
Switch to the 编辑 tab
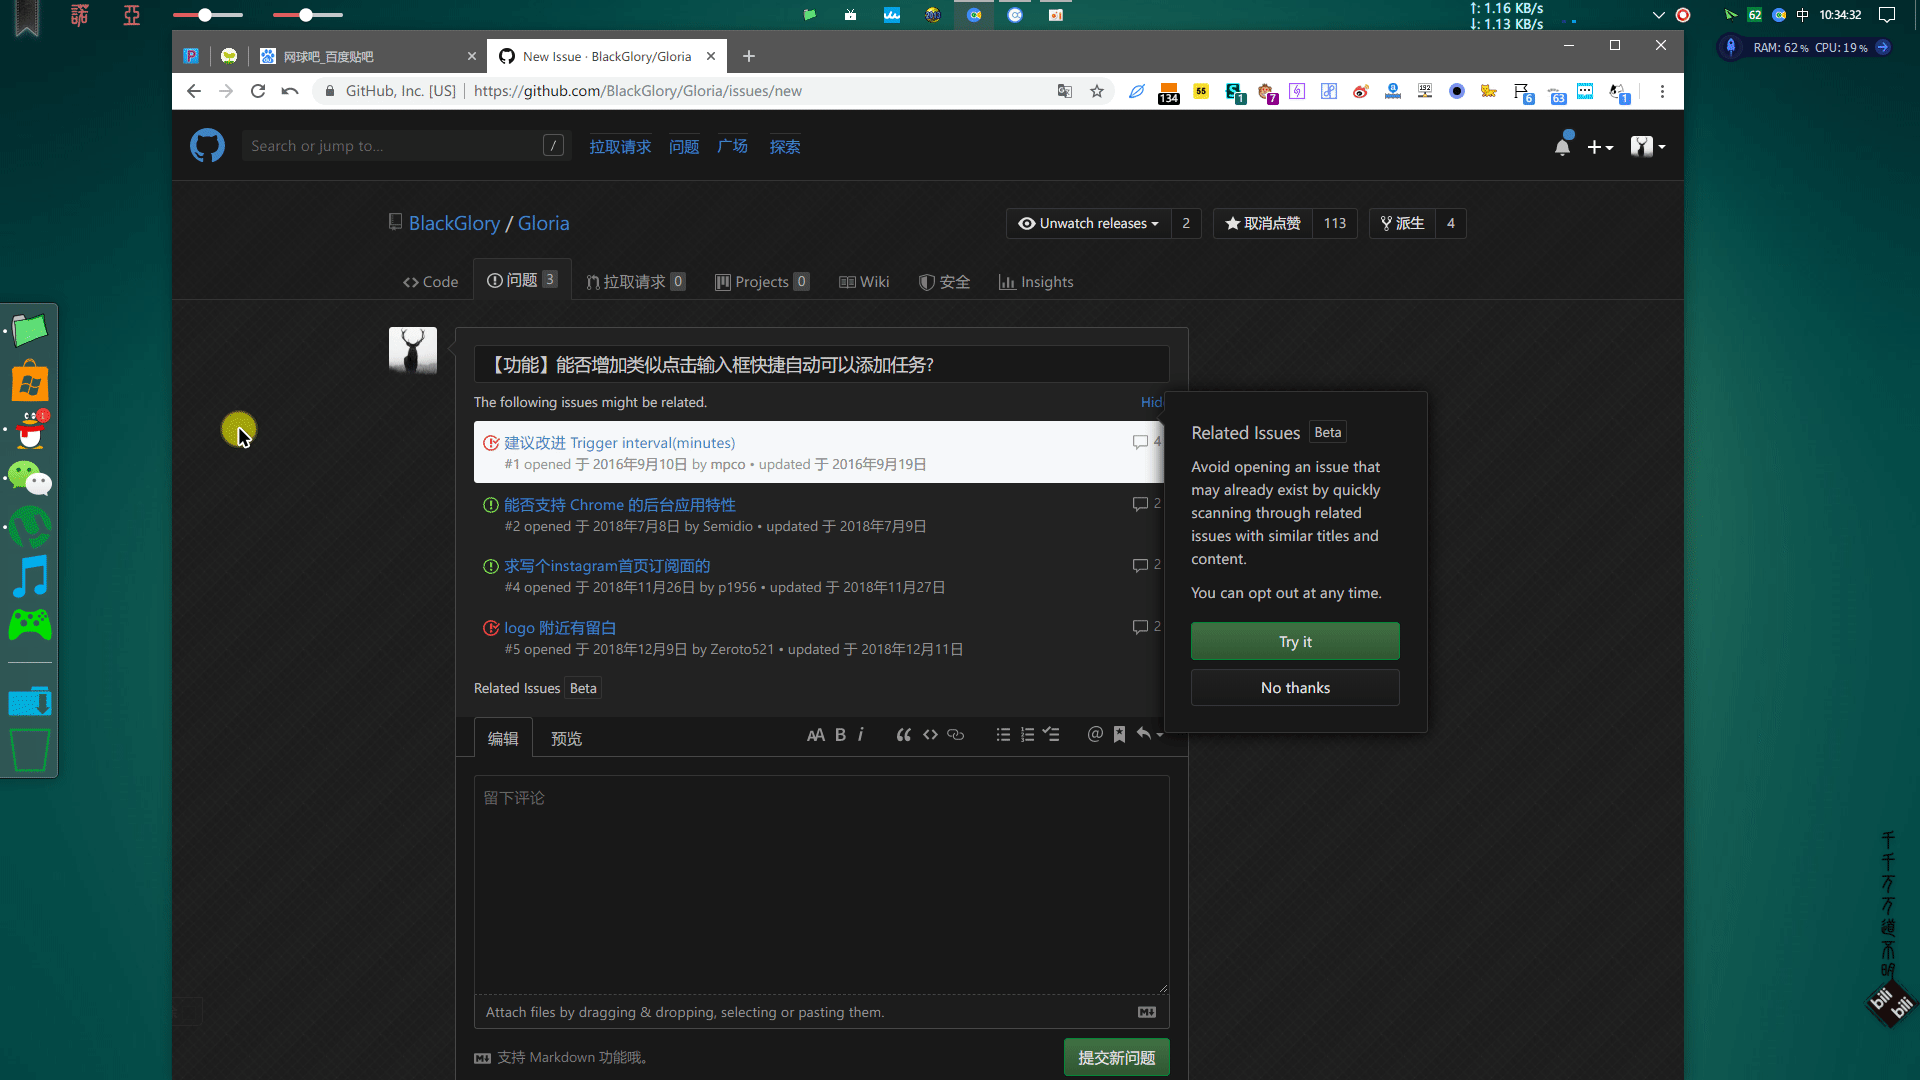click(x=503, y=738)
